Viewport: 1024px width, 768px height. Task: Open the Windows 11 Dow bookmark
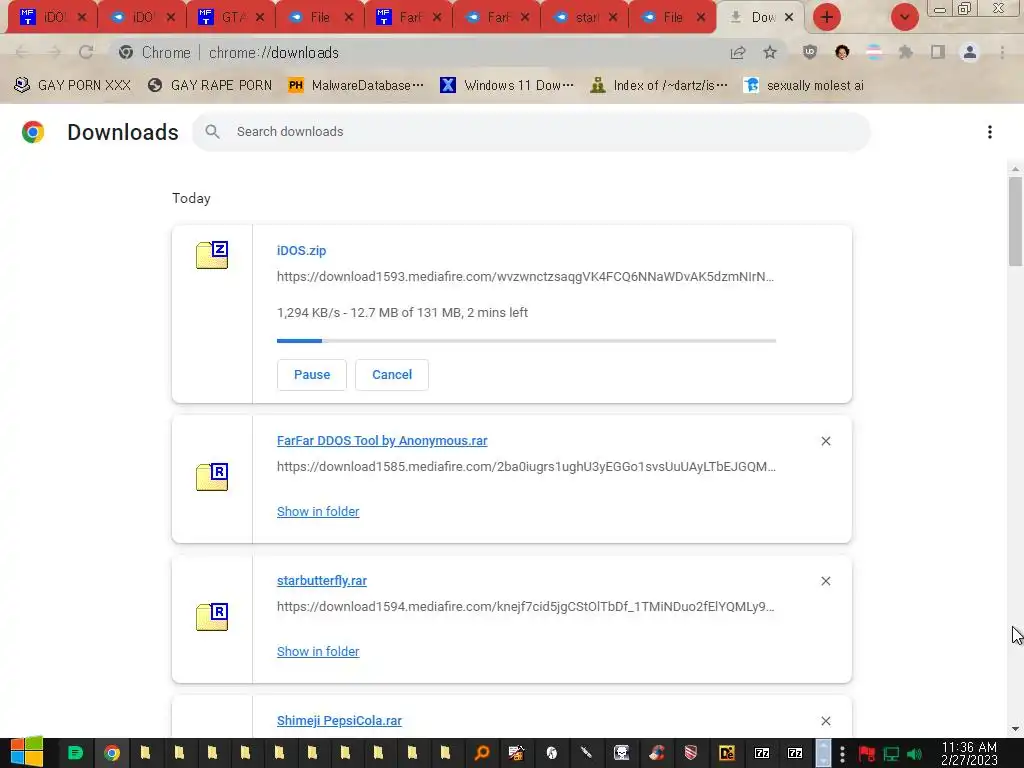507,85
